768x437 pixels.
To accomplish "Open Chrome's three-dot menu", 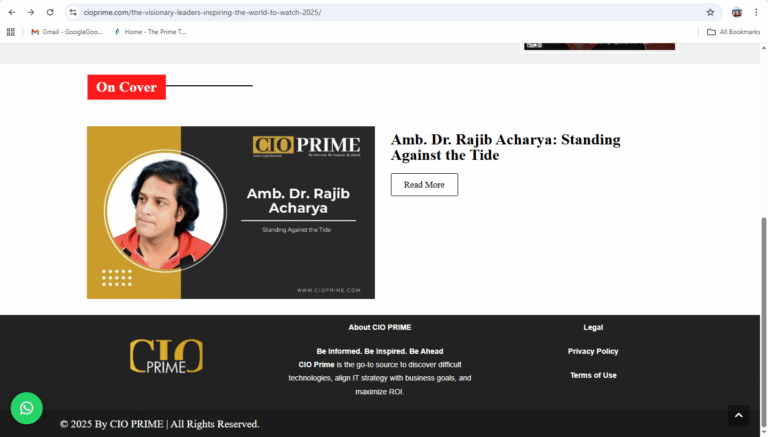I will (x=757, y=12).
